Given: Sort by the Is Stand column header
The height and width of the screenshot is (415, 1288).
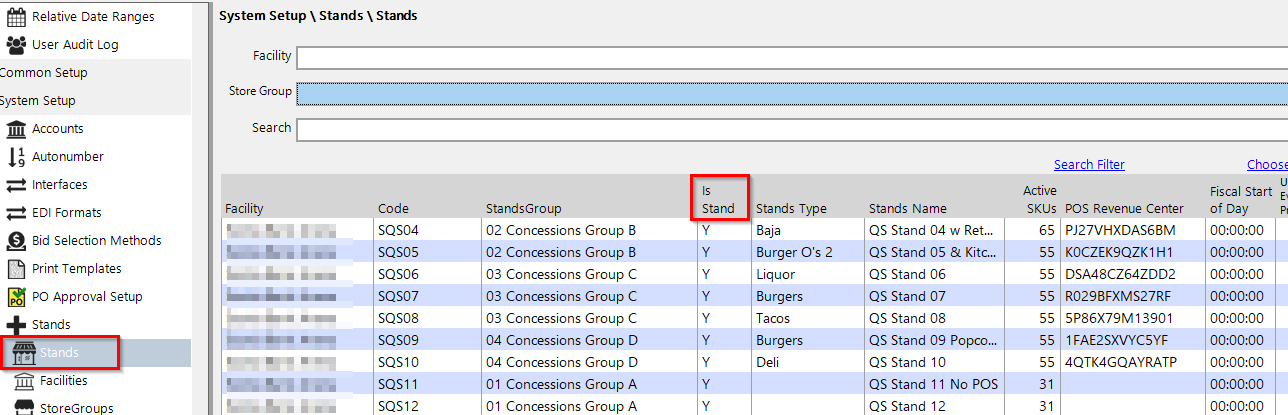Looking at the screenshot, I should pos(718,199).
